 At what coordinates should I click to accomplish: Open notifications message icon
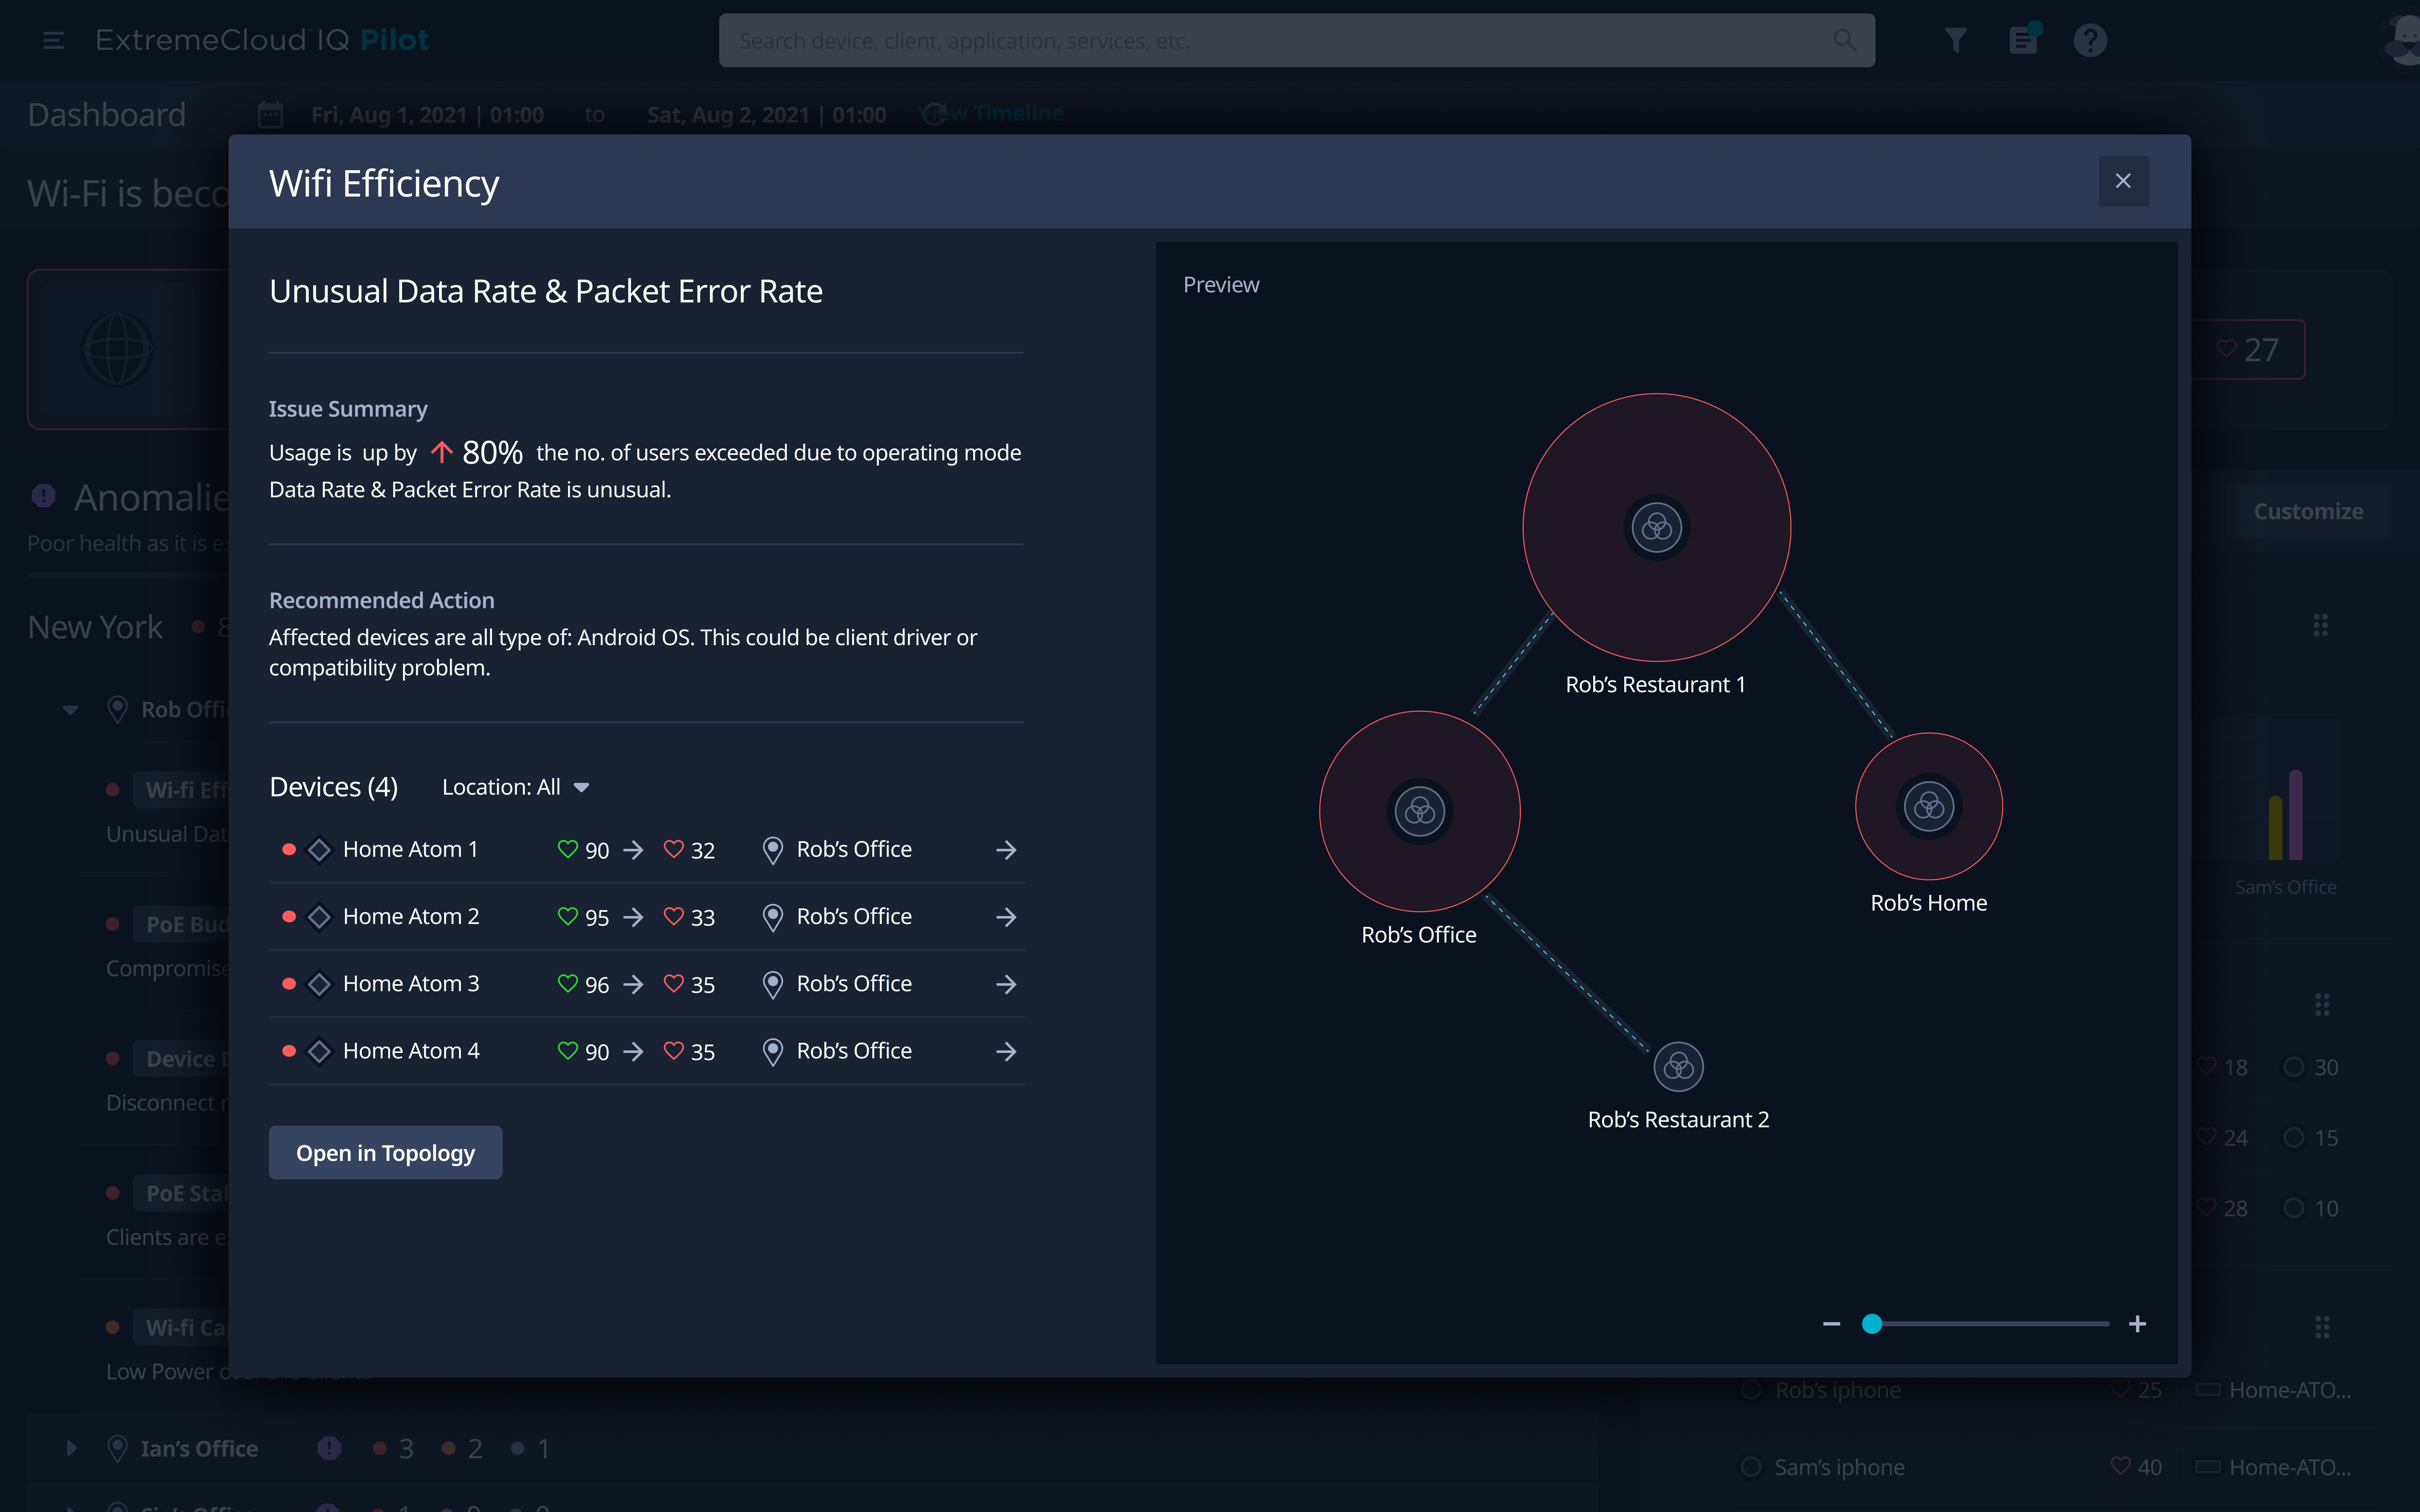click(2024, 40)
